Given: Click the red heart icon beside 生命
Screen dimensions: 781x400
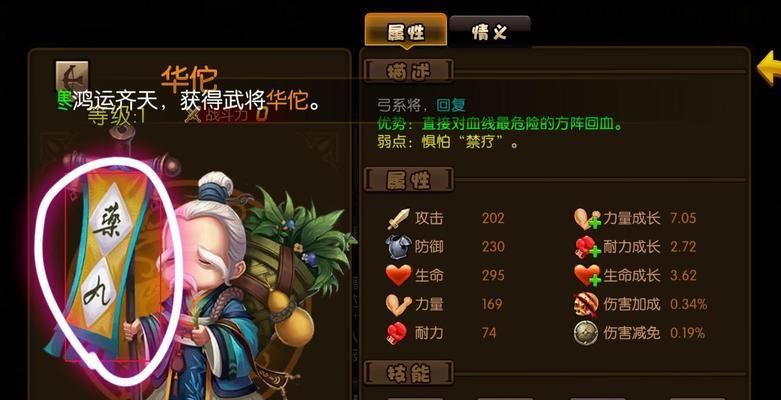Looking at the screenshot, I should pos(398,275).
